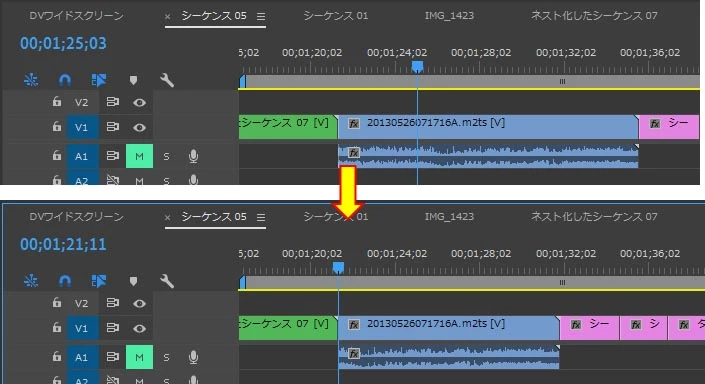Select A1 audio waveform clip in lower timeline
Image resolution: width=705 pixels, height=384 pixels.
[x=448, y=357]
